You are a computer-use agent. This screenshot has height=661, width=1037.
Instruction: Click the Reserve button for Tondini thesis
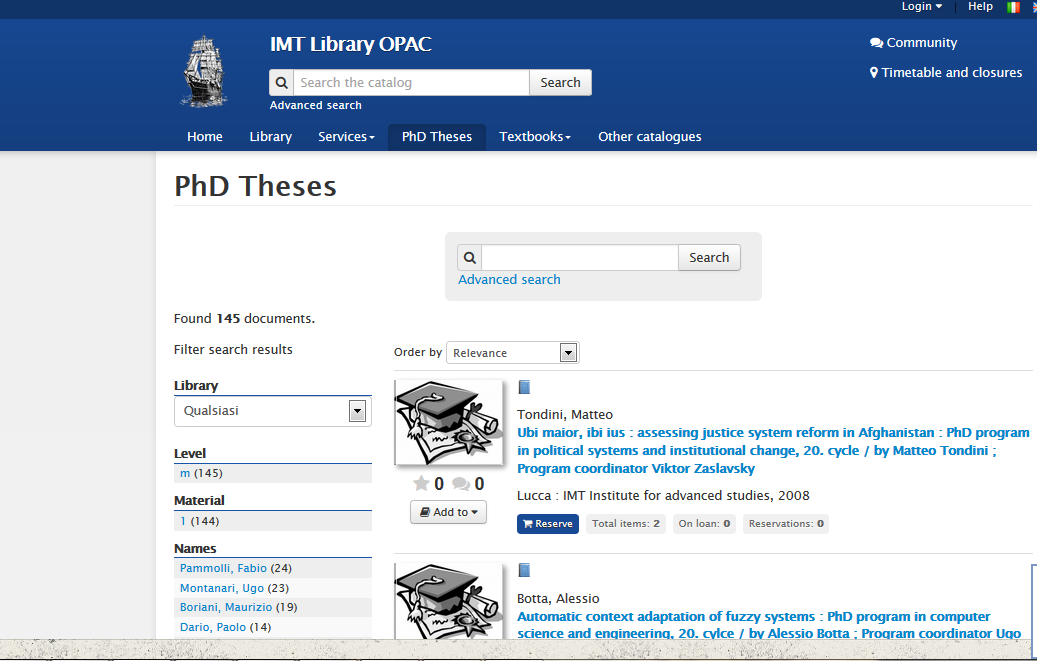pyautogui.click(x=548, y=524)
